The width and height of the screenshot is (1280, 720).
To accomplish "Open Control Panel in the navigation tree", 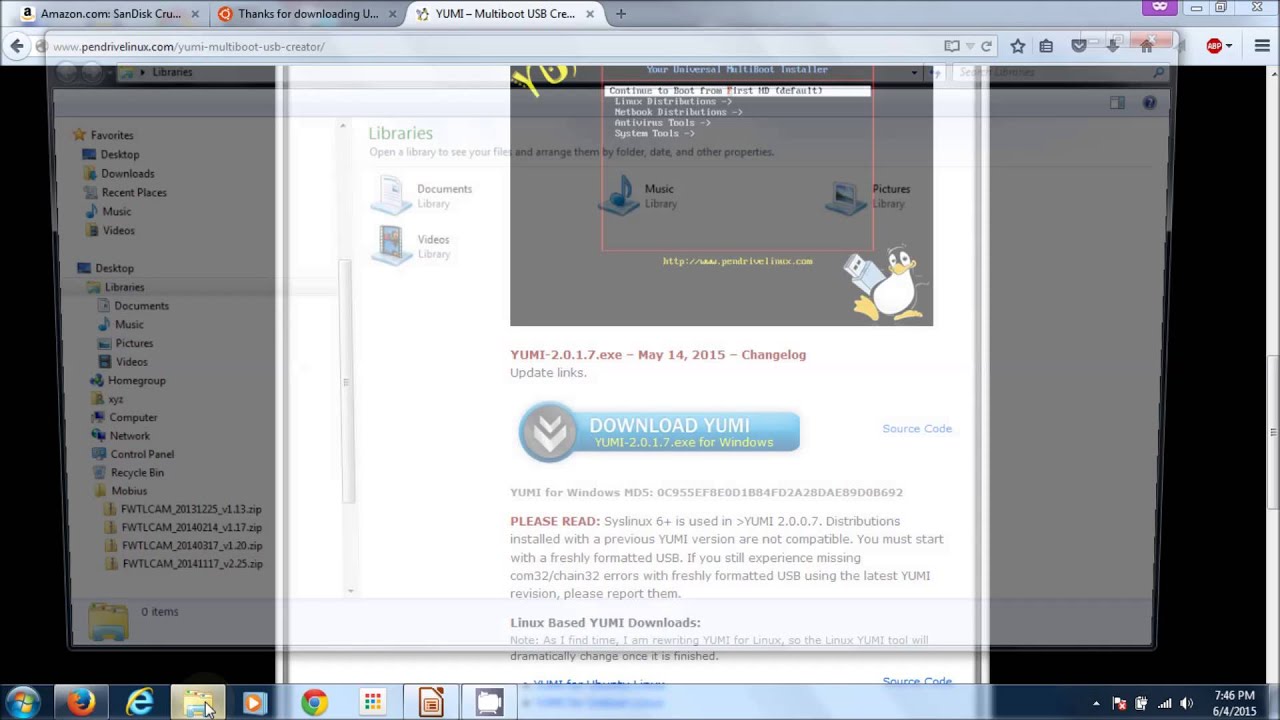I will pos(142,454).
